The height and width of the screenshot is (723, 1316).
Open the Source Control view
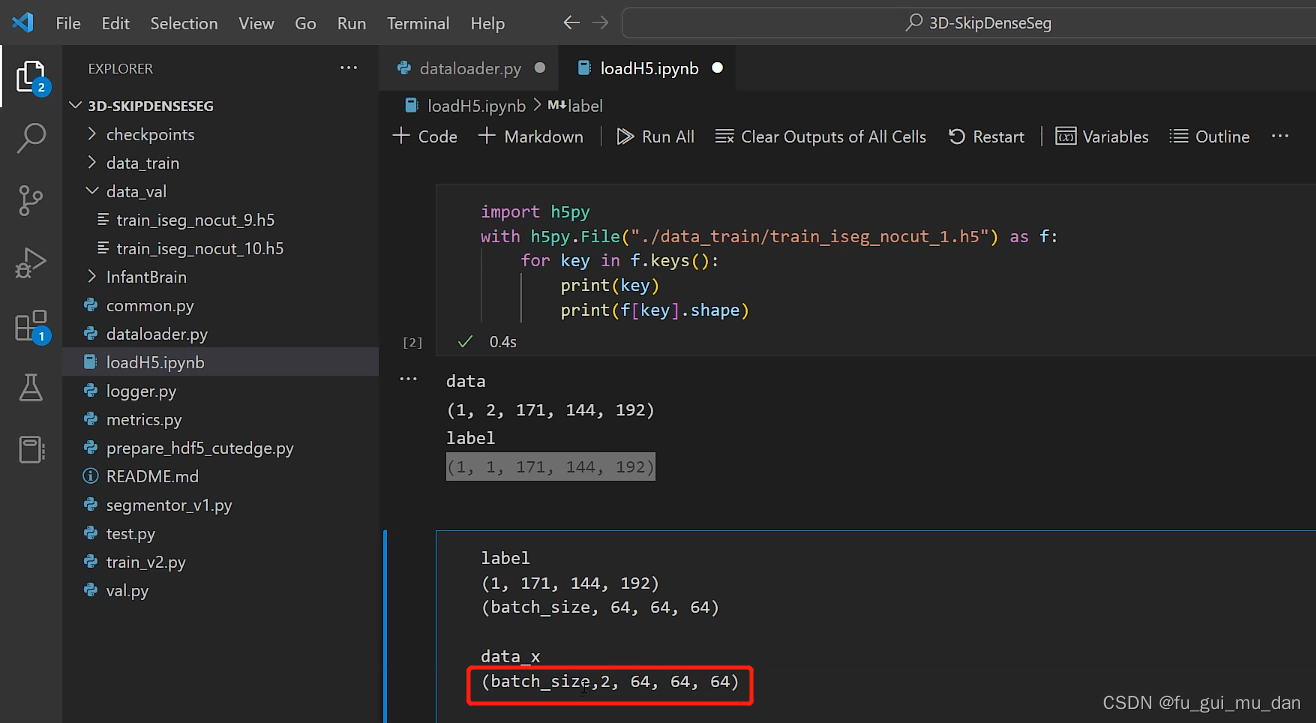coord(31,200)
